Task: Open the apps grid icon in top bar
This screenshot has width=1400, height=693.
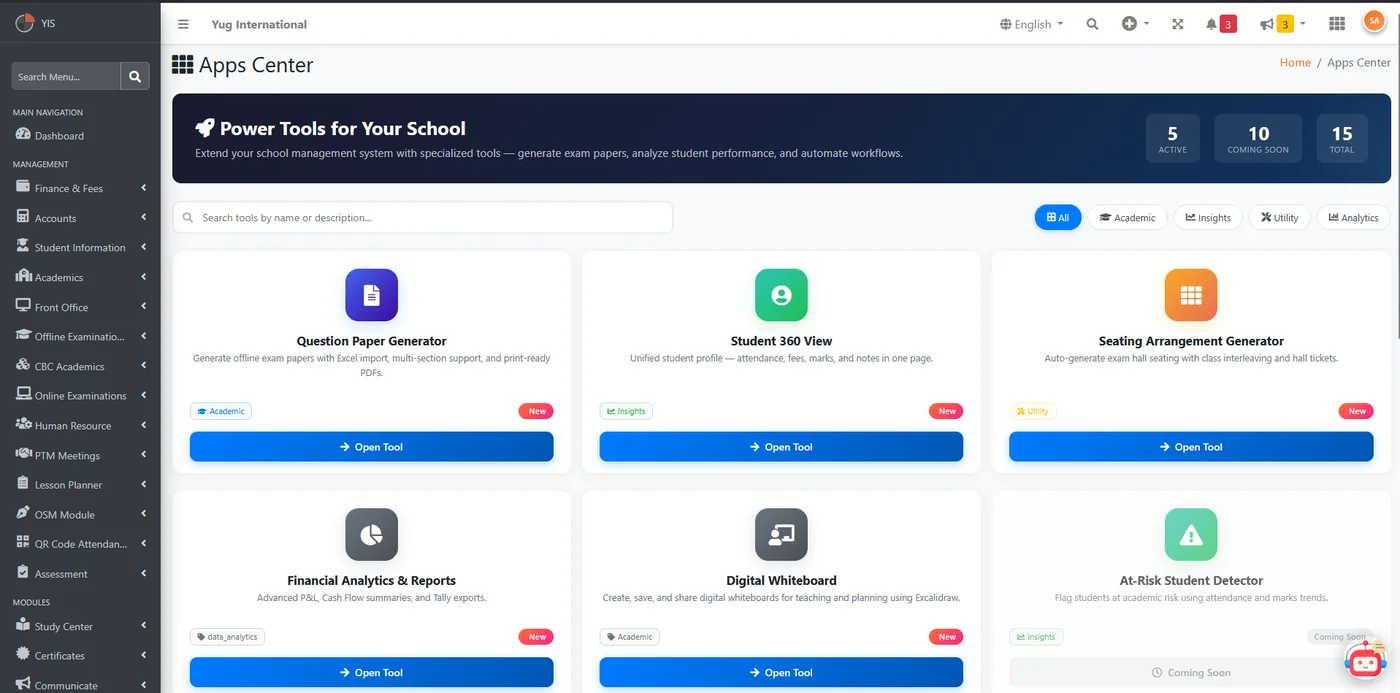Action: coord(1336,24)
